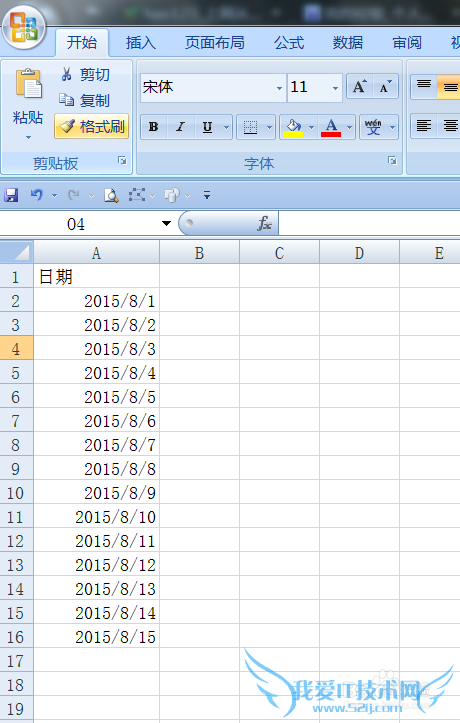This screenshot has width=460, height=723.
Task: Activate the 格式刷 format painter
Action: [x=91, y=126]
